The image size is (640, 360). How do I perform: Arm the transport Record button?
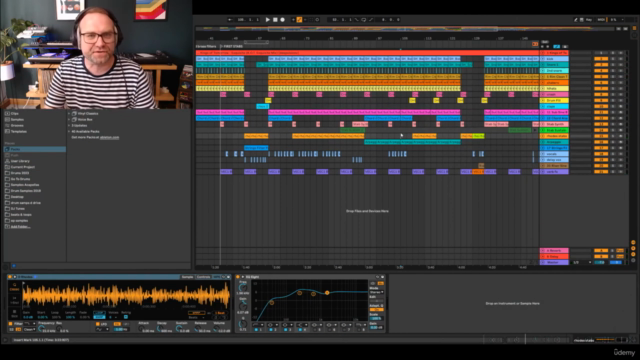tap(282, 20)
